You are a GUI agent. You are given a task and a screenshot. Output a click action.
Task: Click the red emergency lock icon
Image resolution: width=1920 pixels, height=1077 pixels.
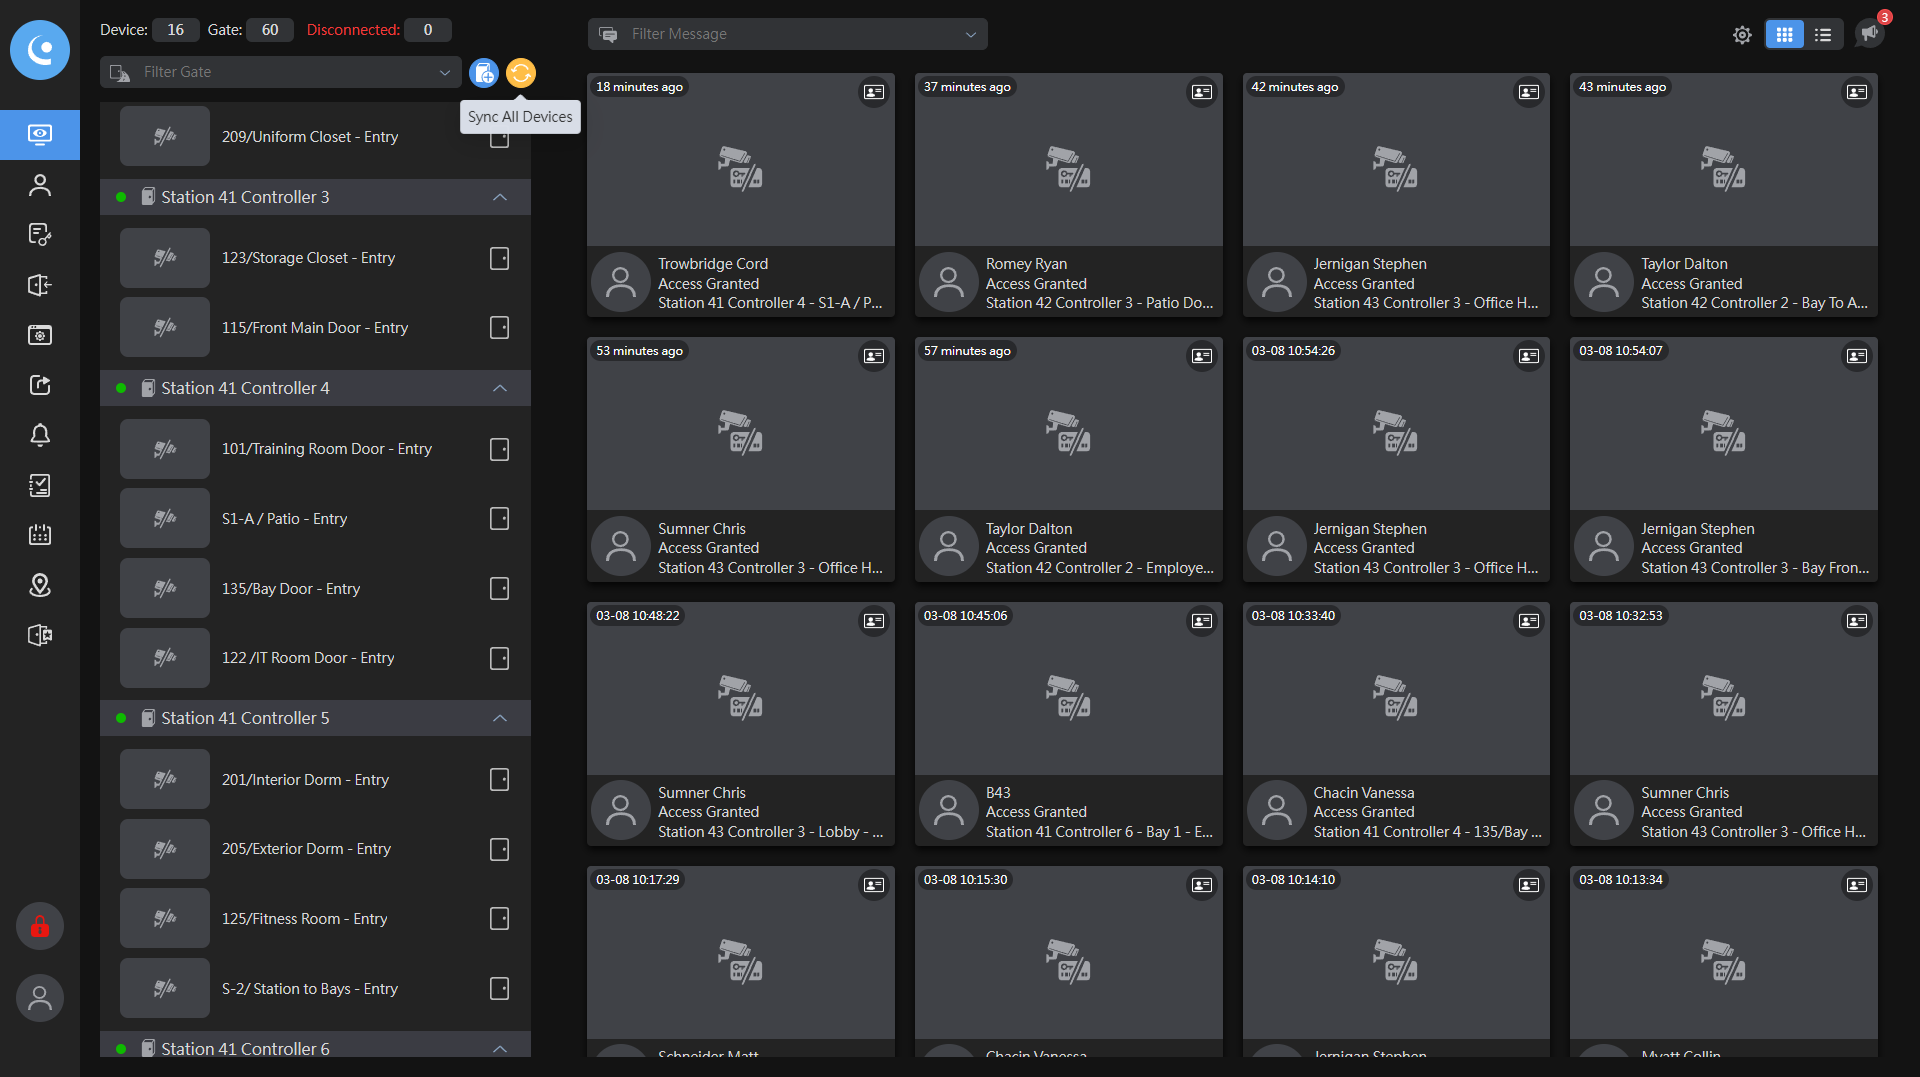coord(40,927)
